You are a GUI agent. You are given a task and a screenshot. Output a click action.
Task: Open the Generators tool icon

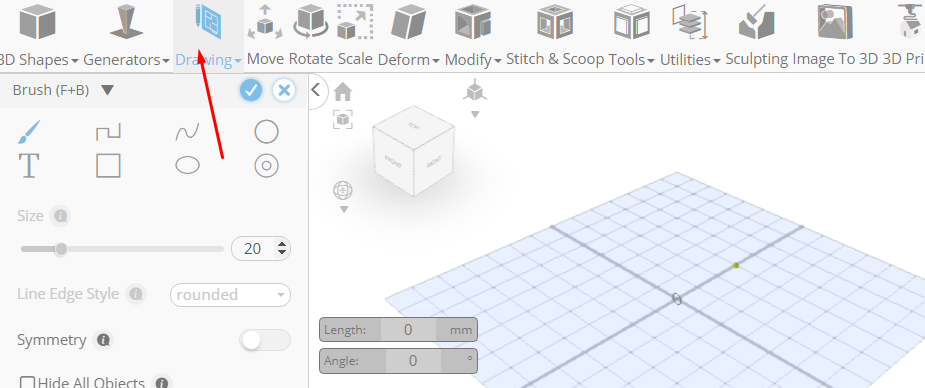click(126, 22)
